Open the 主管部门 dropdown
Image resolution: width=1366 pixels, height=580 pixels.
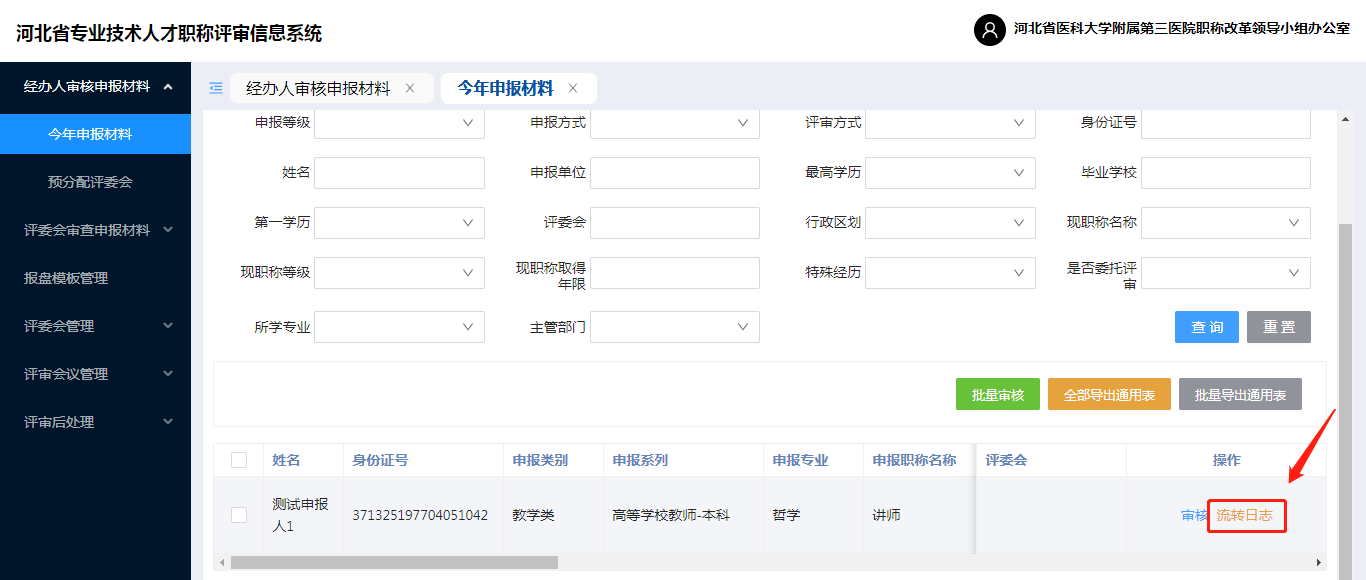[674, 327]
